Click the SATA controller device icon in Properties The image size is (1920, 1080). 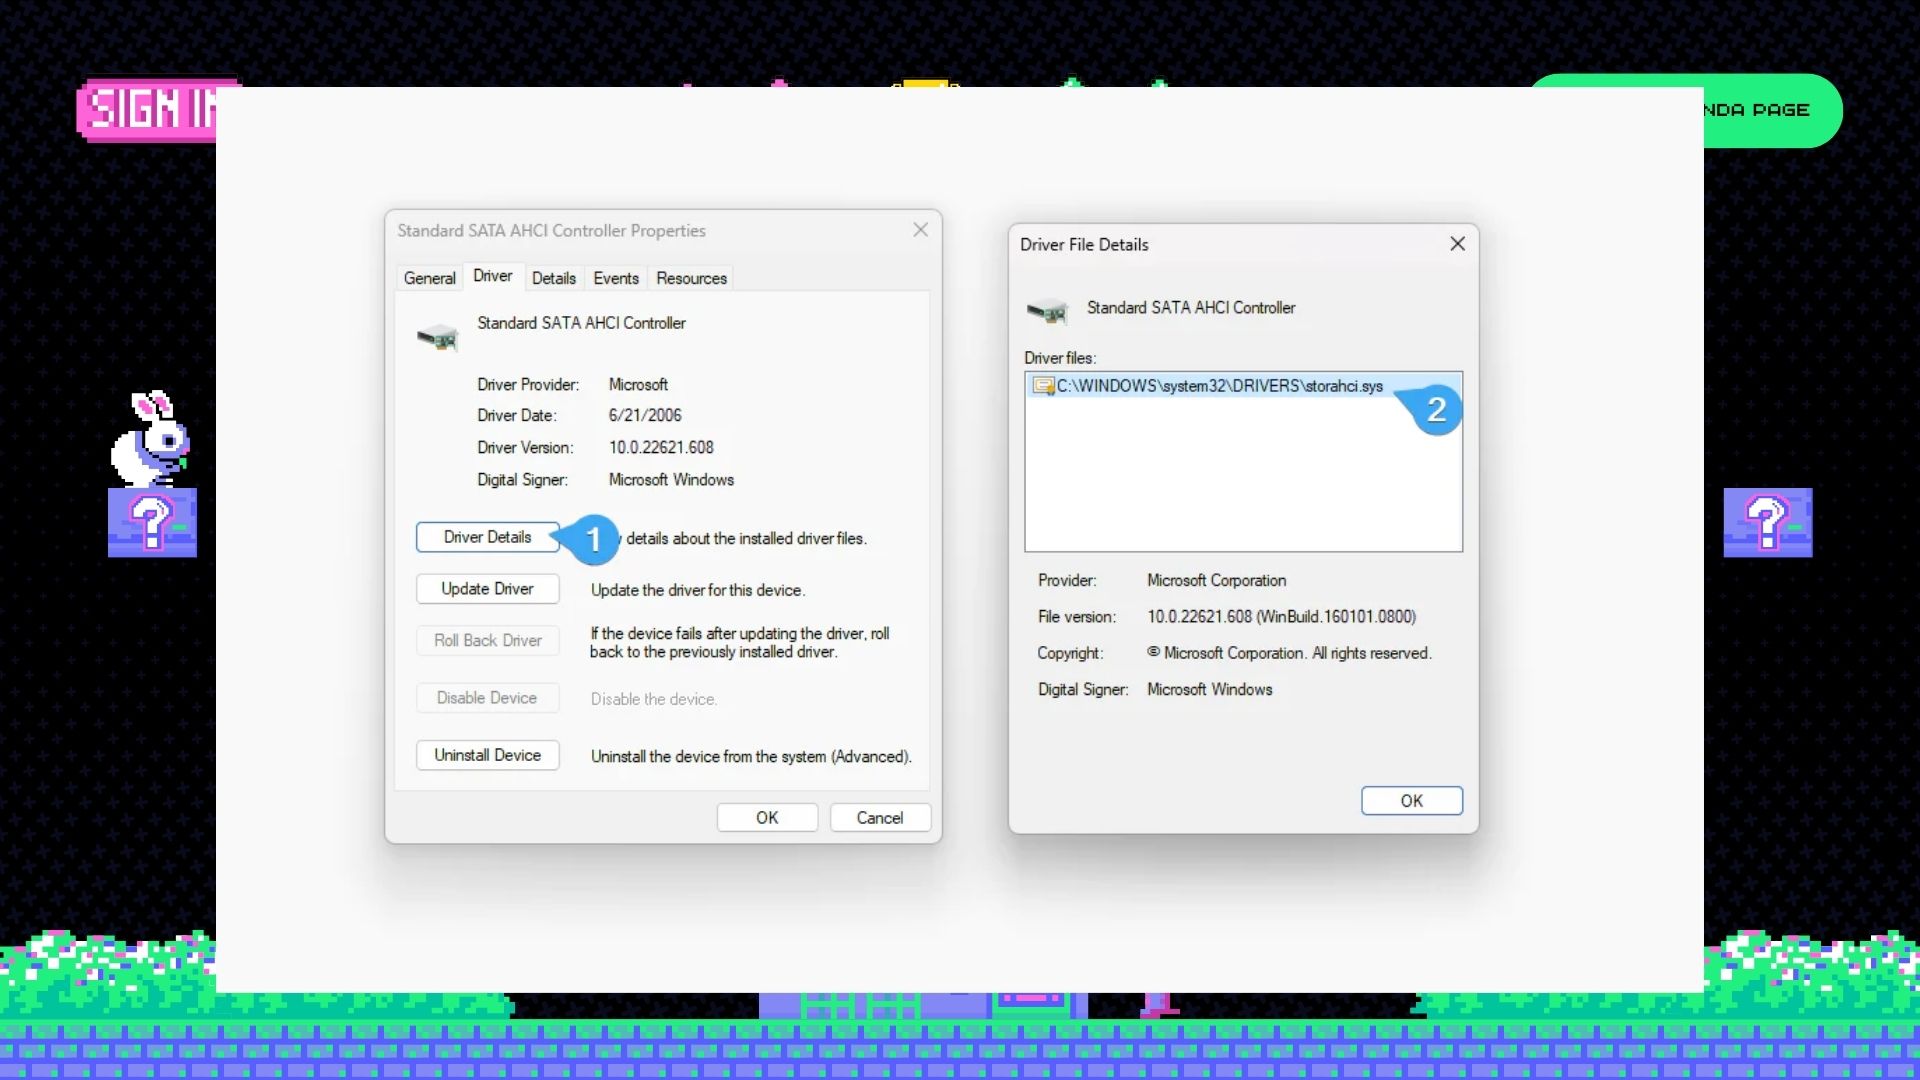(437, 337)
